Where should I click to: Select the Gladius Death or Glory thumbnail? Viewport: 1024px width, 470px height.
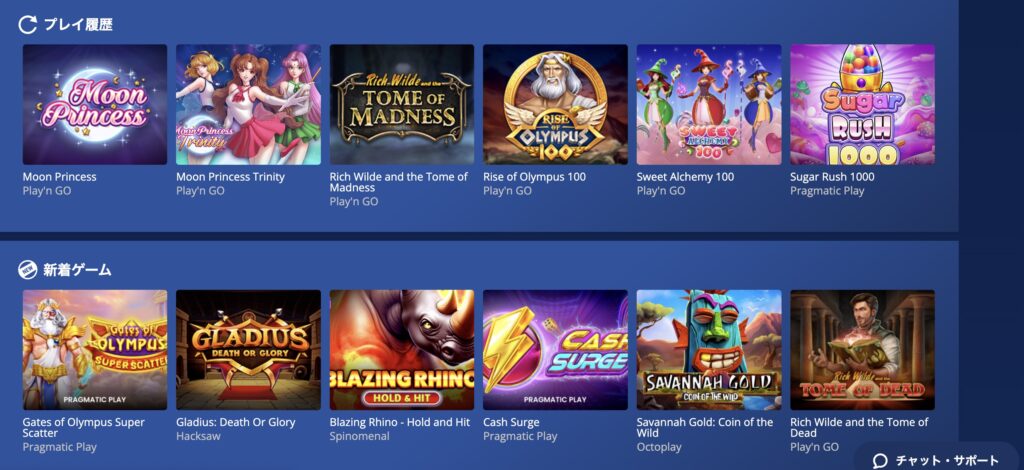(248, 350)
